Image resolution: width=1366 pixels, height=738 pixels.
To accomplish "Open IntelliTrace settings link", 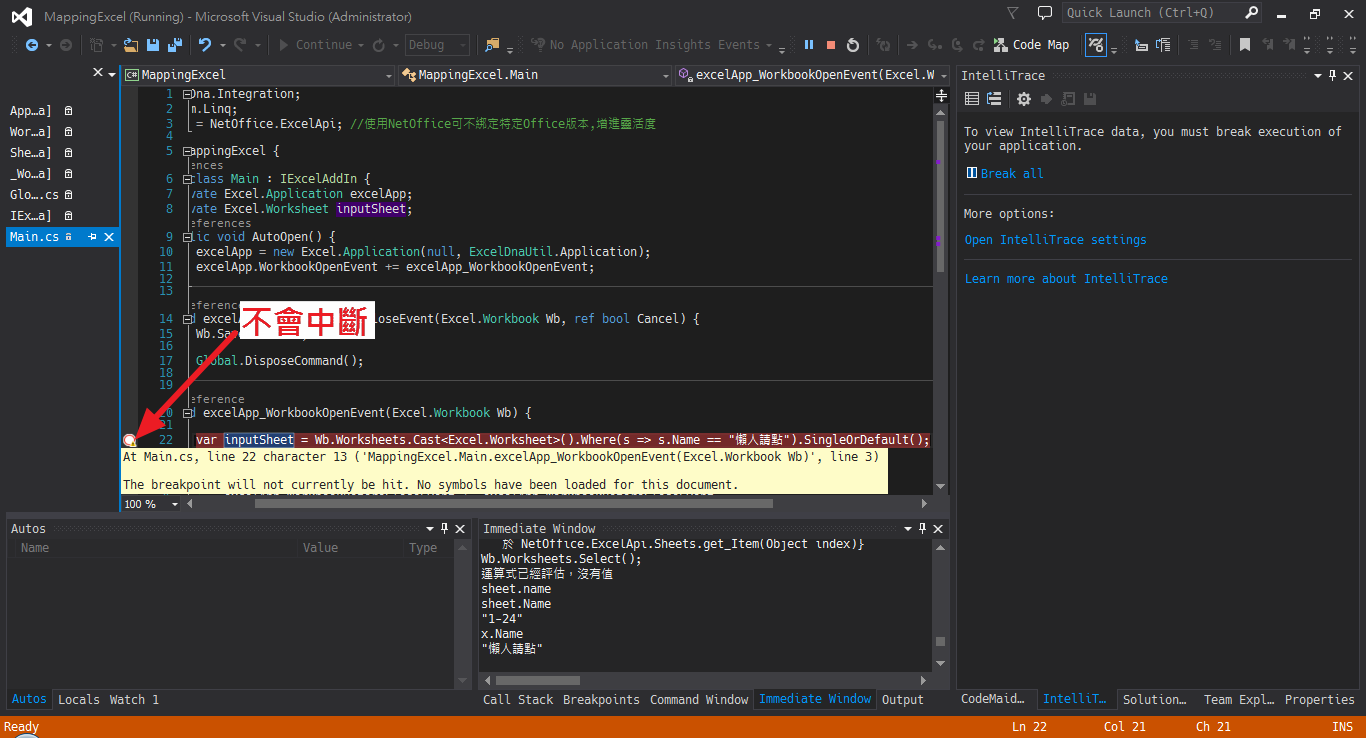I will [1055, 240].
